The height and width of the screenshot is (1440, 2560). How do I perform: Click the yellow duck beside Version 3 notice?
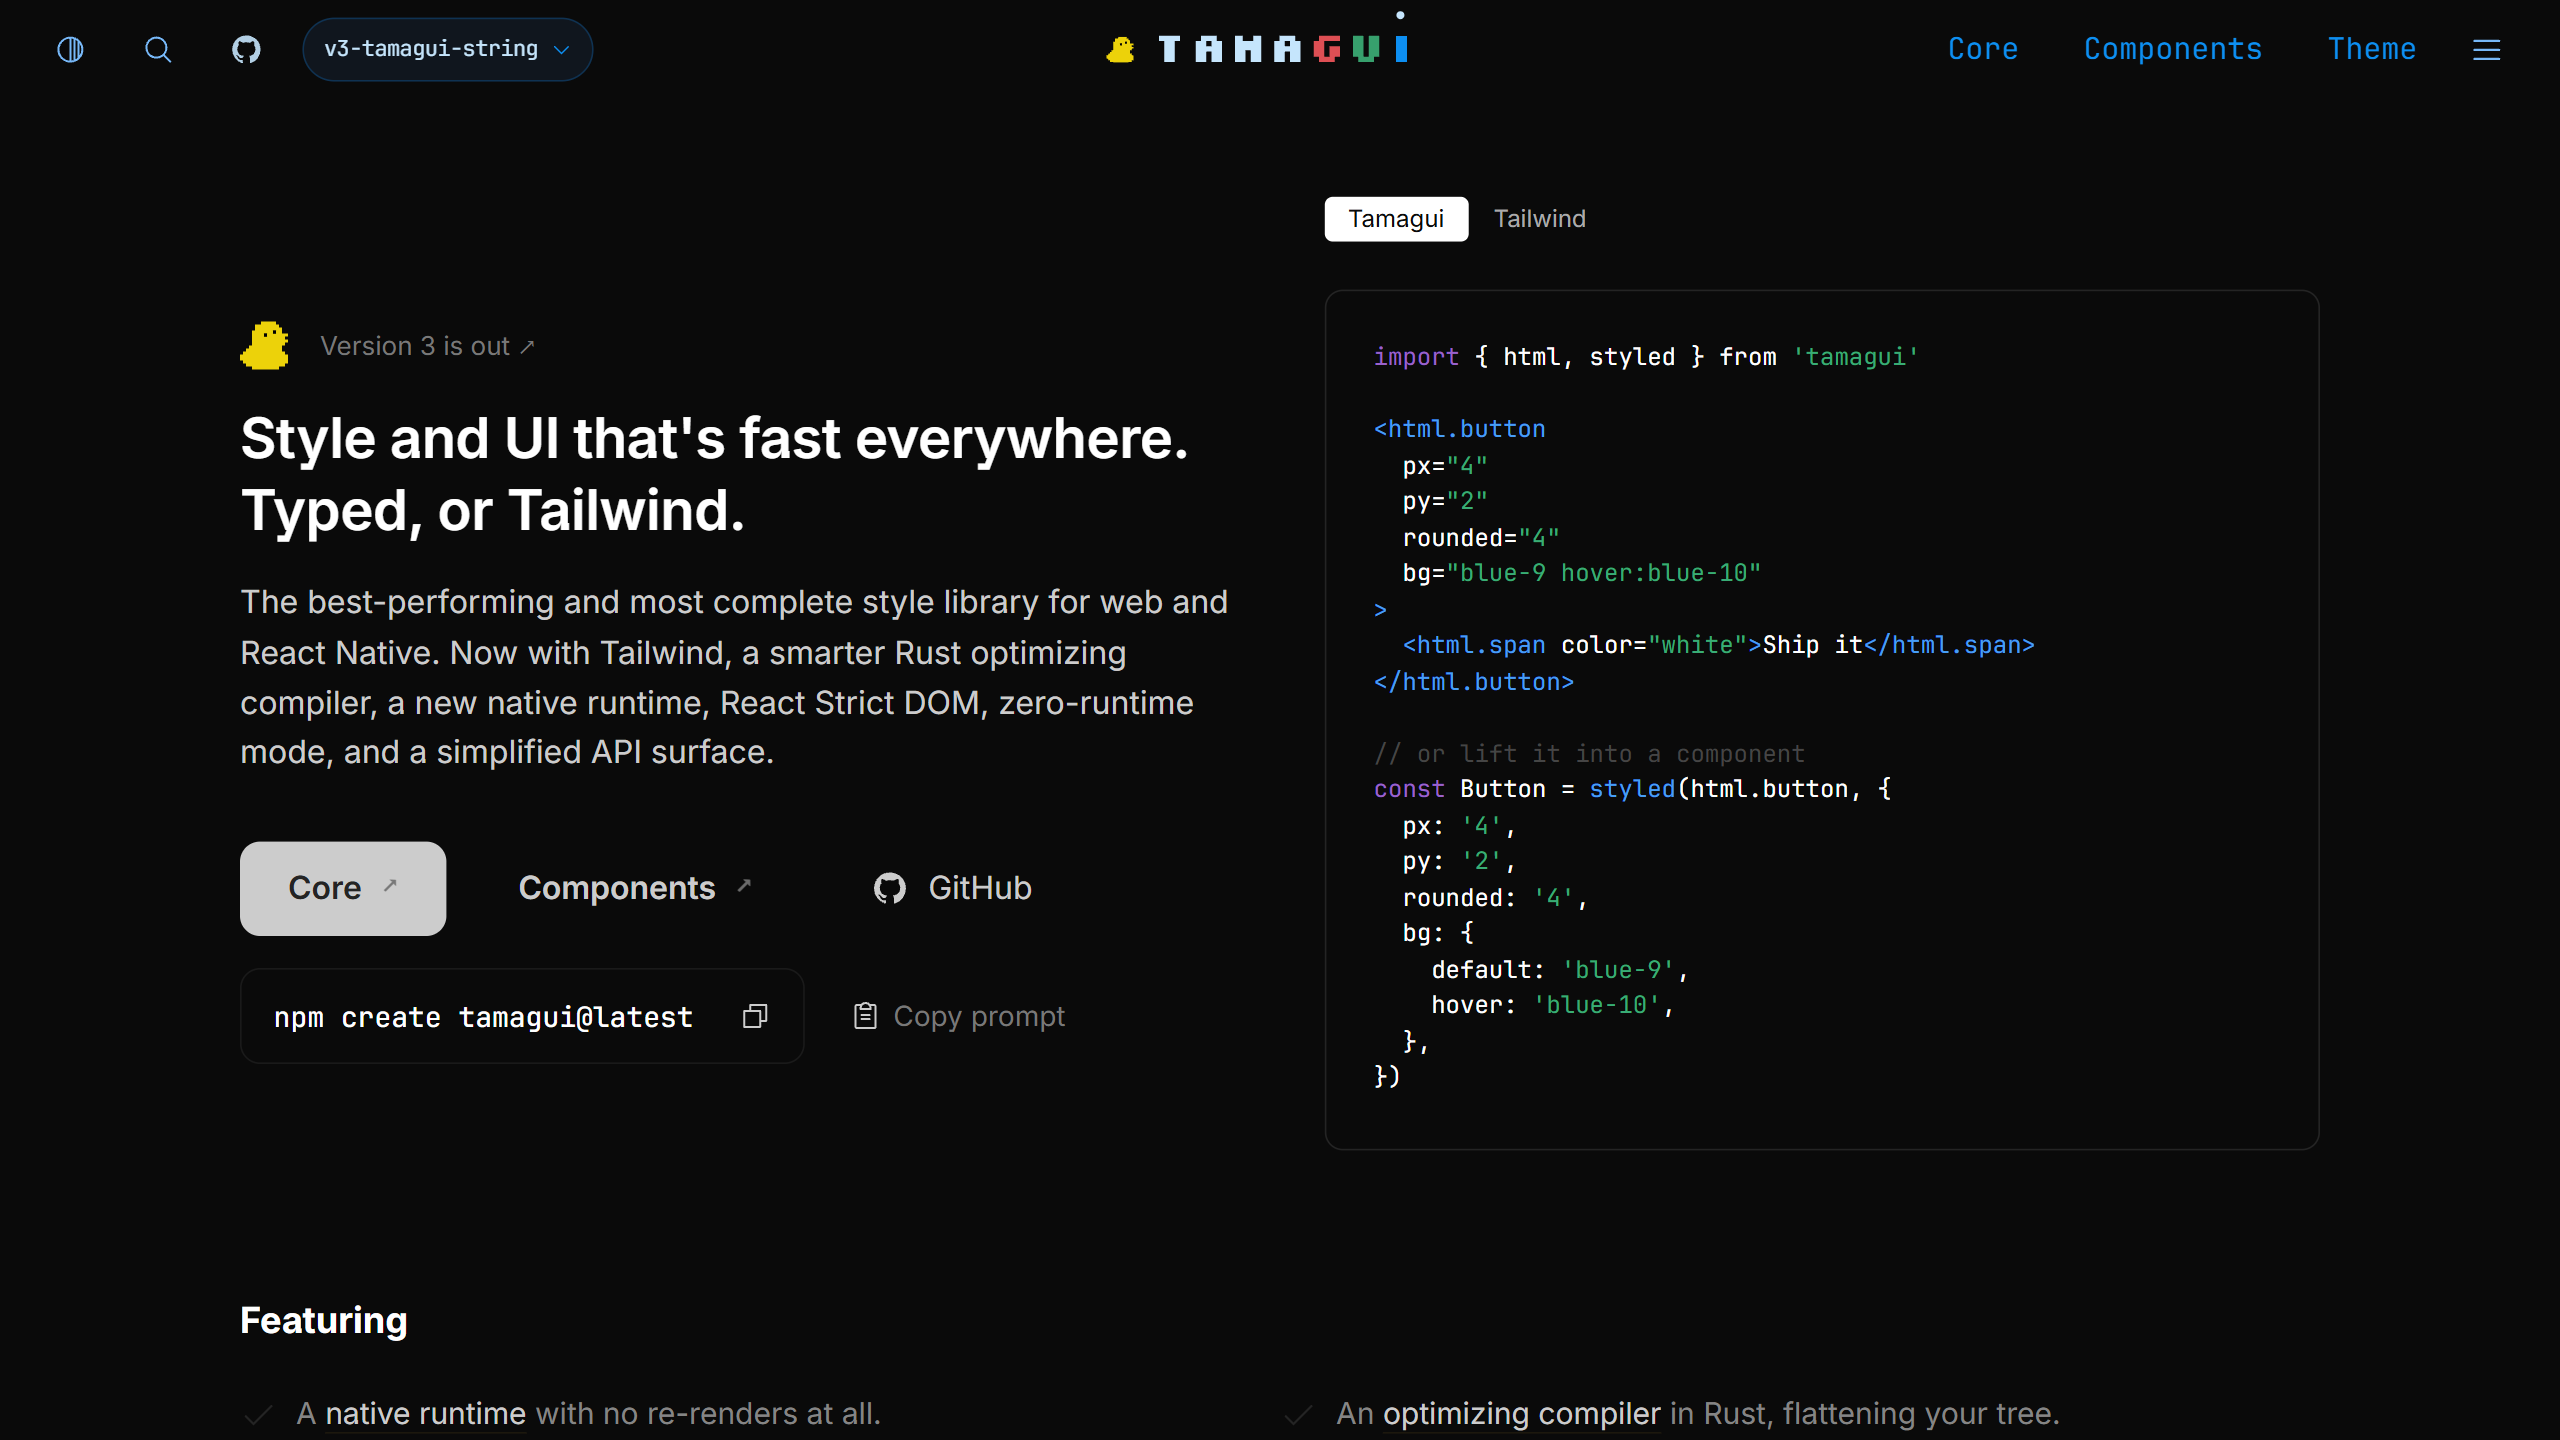coord(265,346)
